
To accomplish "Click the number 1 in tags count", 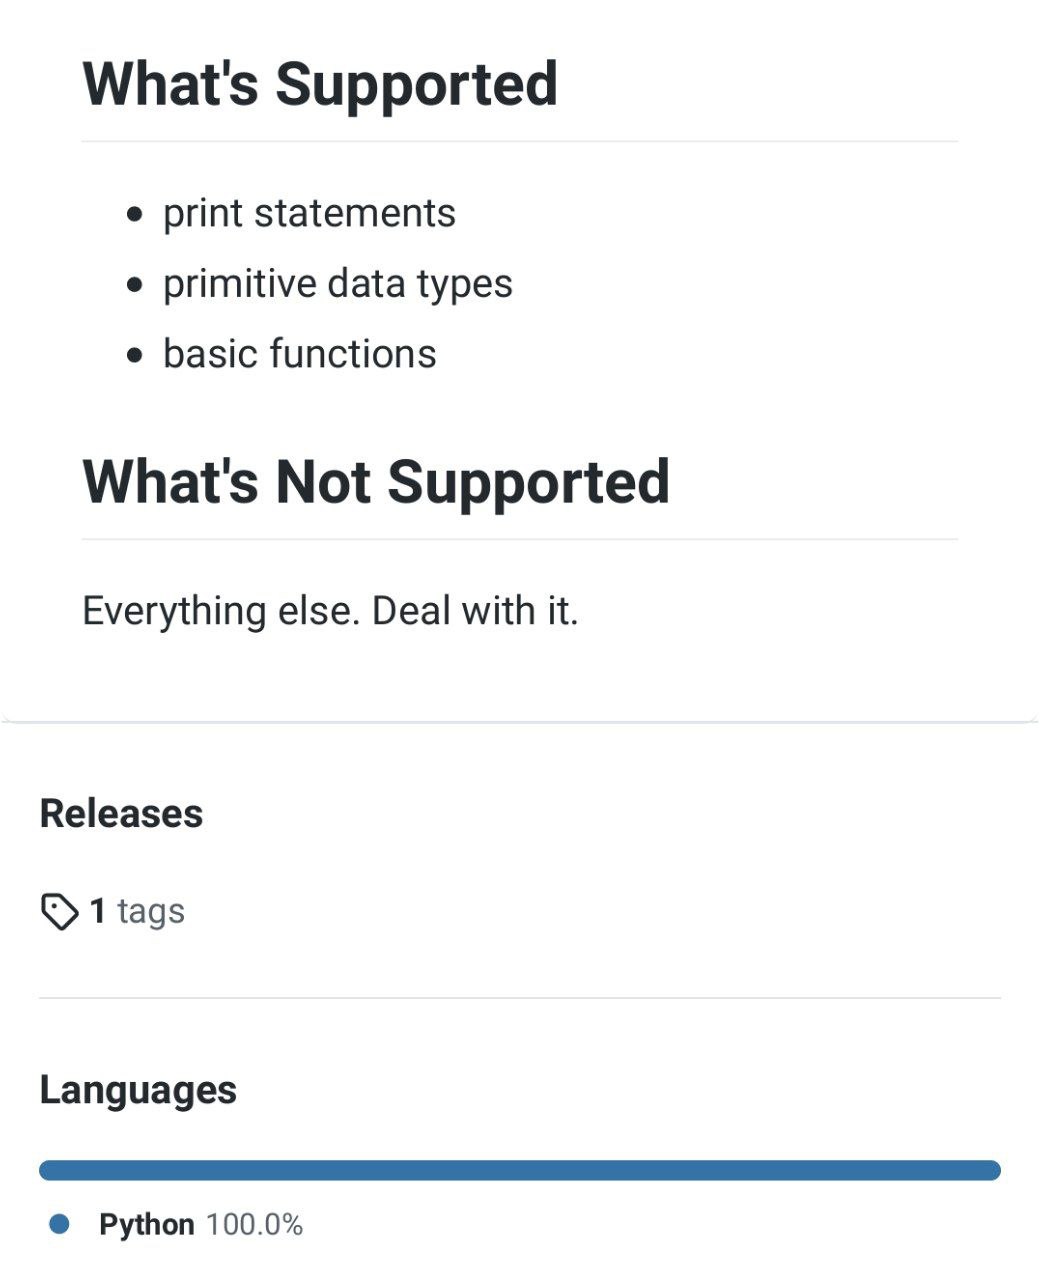I will [97, 911].
